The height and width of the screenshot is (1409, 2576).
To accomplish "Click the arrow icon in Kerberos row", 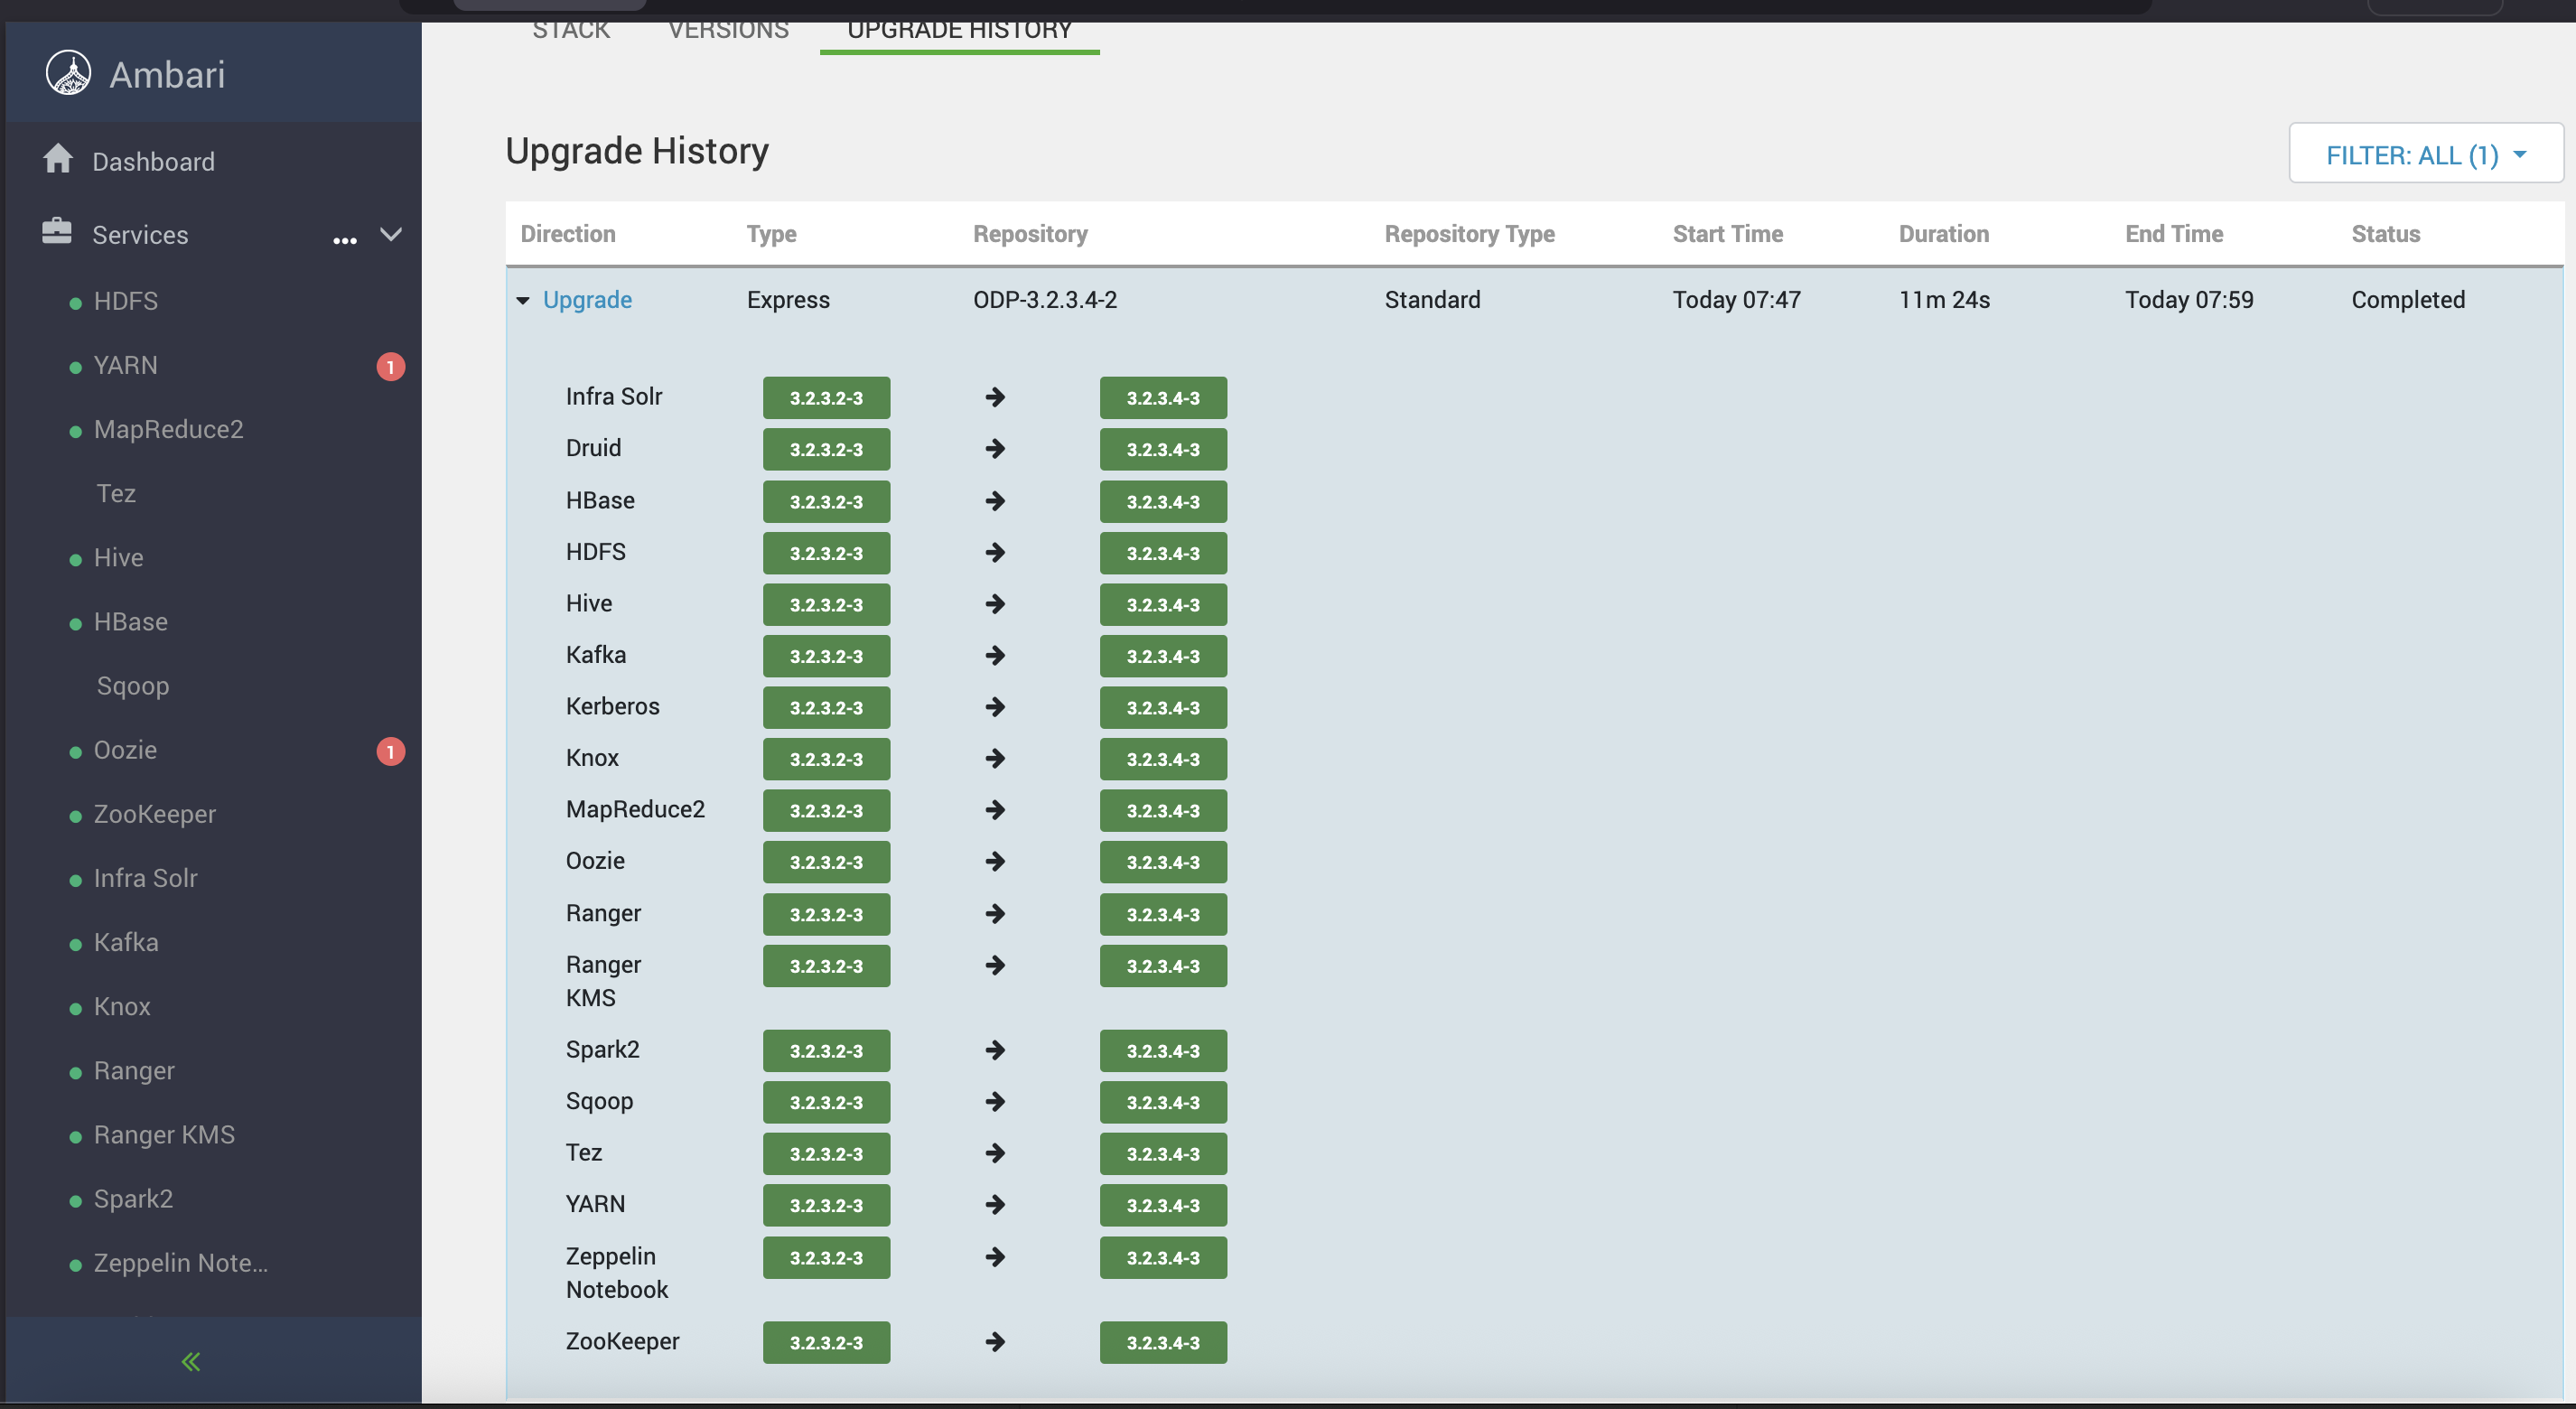I will tap(995, 707).
